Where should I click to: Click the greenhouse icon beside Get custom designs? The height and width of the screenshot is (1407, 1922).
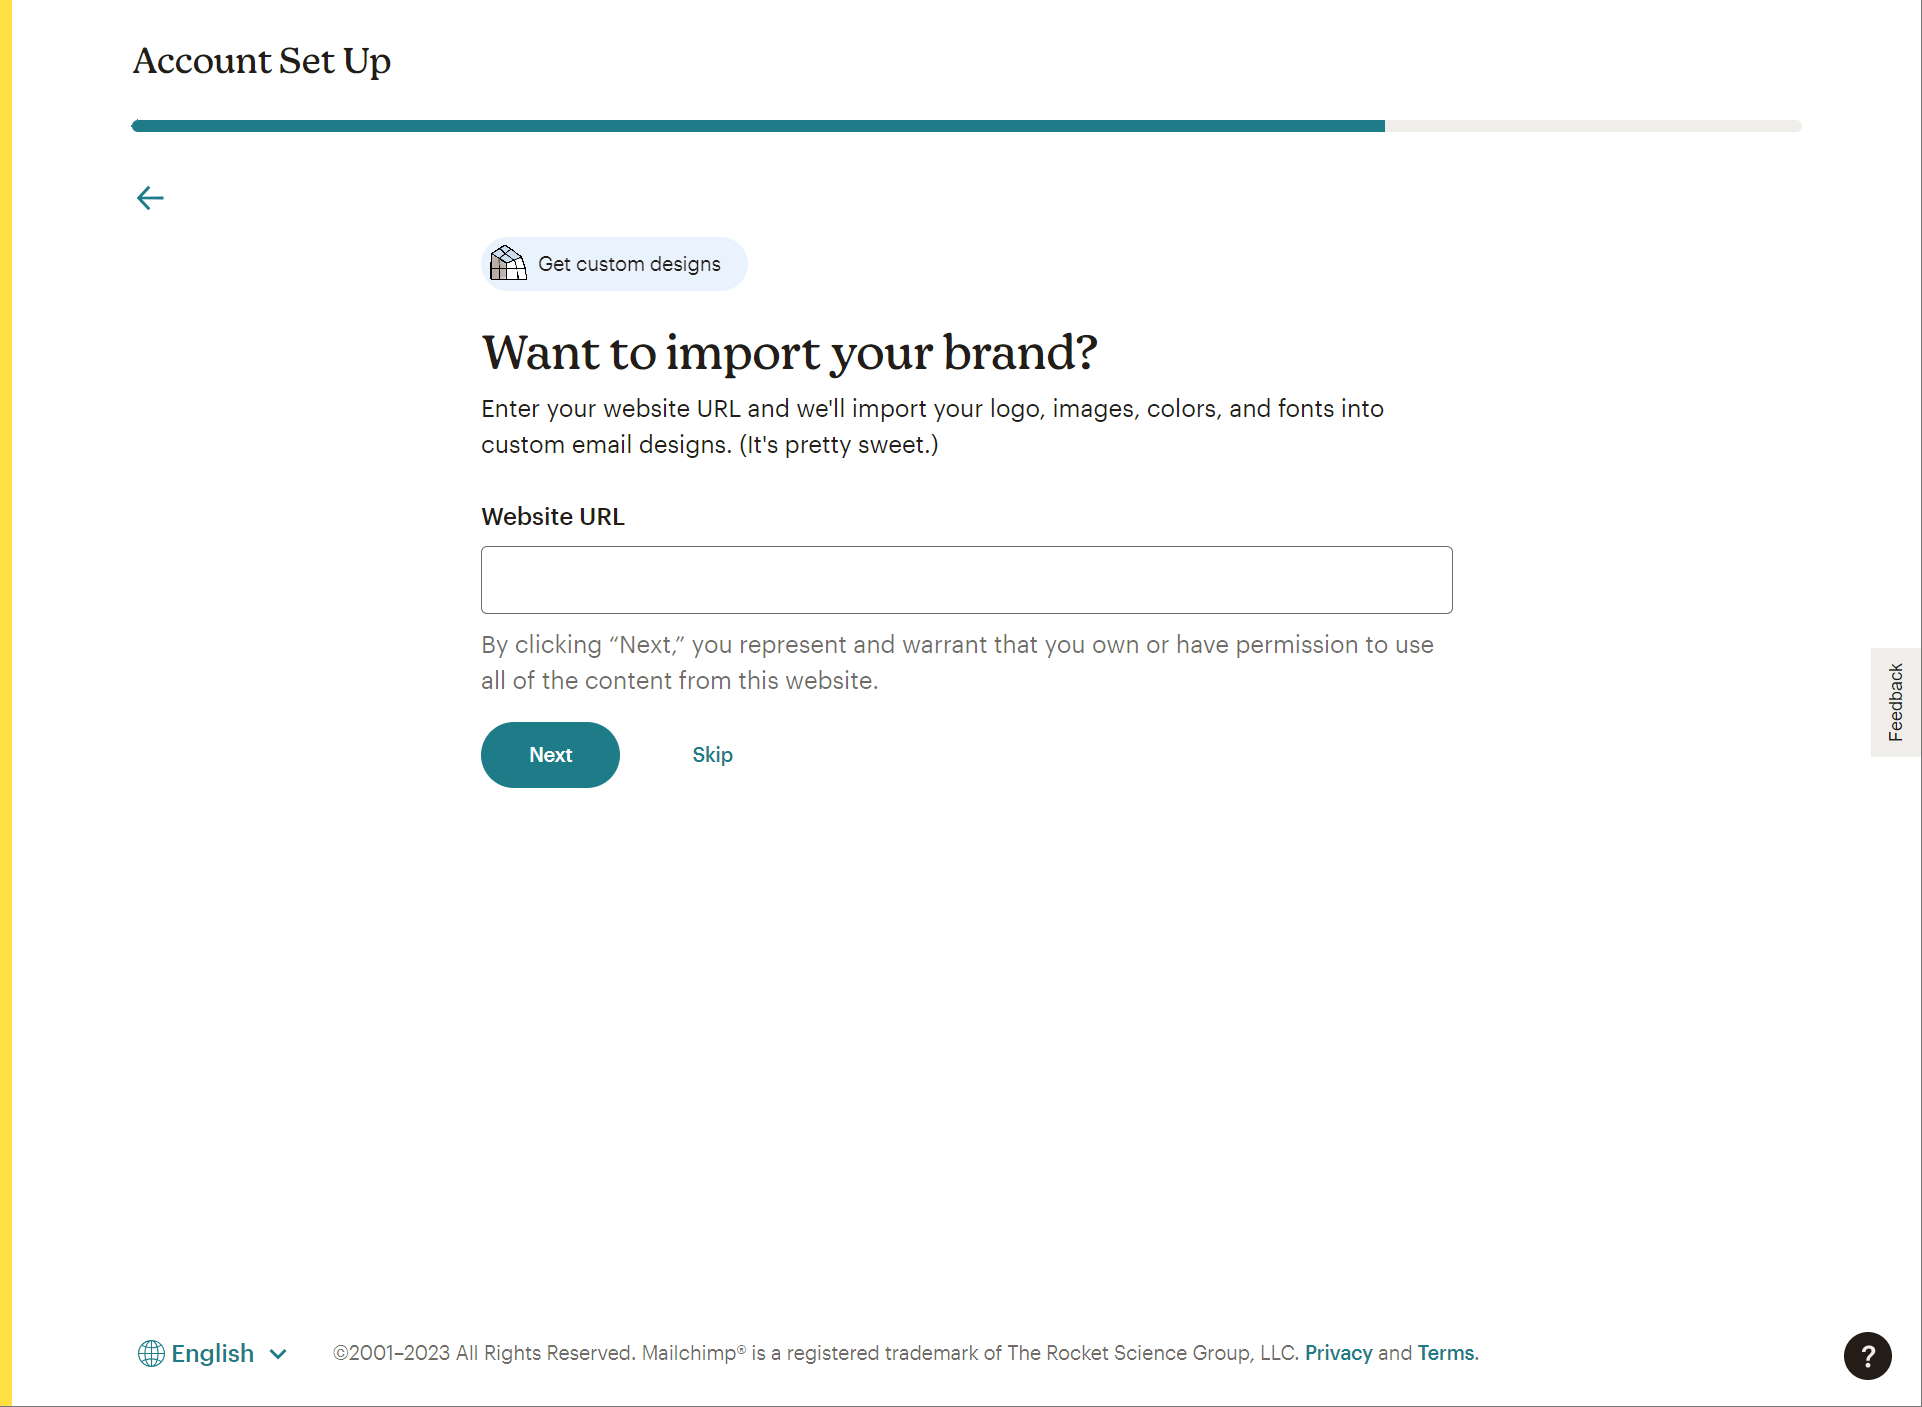(508, 264)
